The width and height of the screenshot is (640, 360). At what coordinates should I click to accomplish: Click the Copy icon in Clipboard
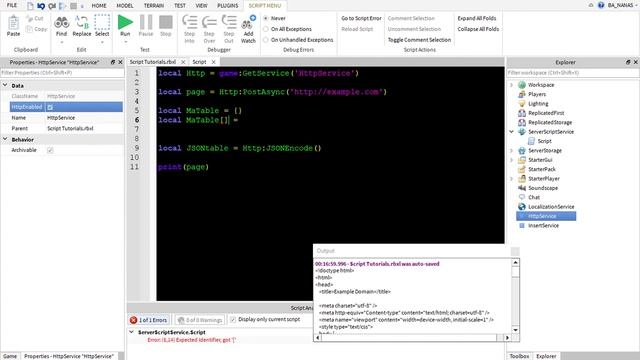click(29, 29)
